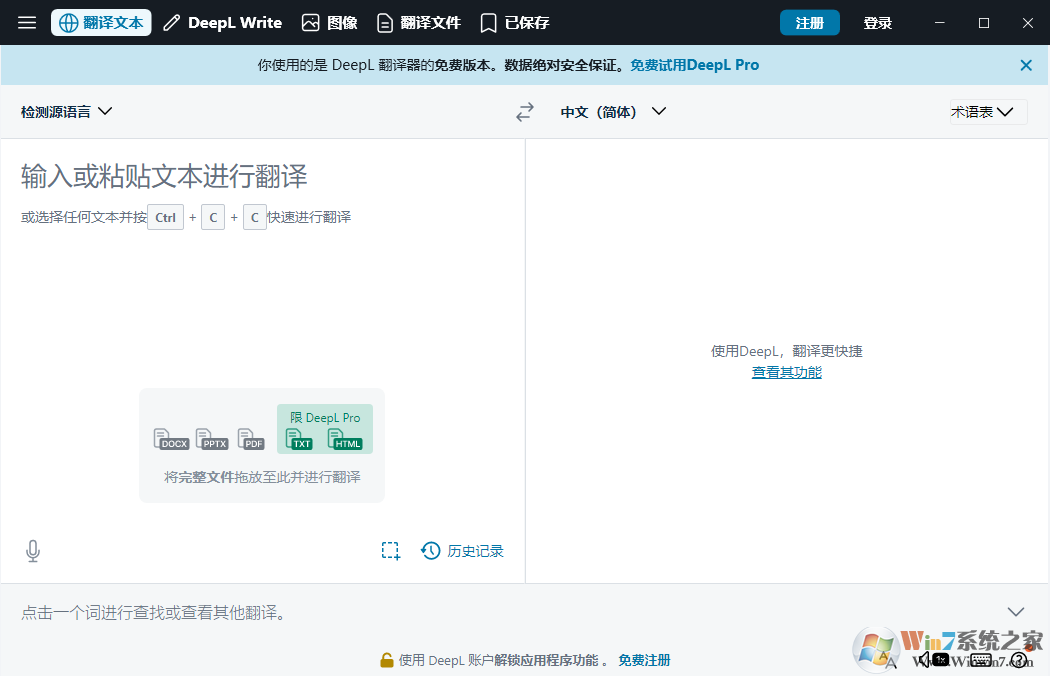Open 历史记录 translation history
This screenshot has width=1050, height=676.
coord(462,550)
